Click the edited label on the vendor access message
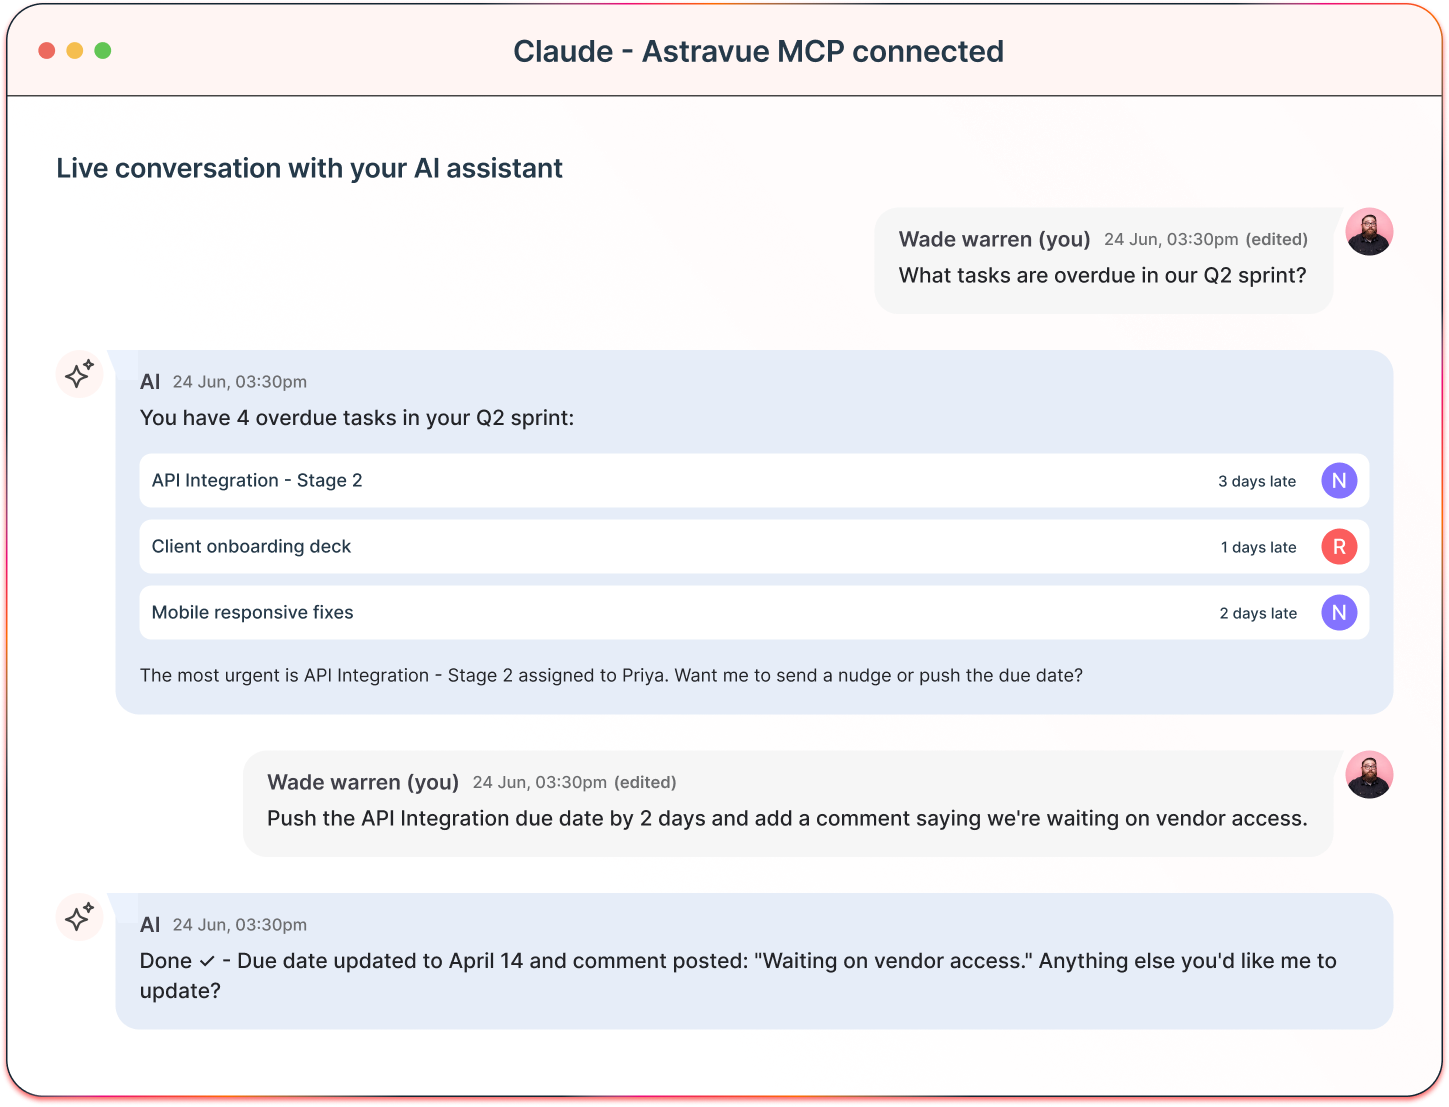 (x=646, y=782)
